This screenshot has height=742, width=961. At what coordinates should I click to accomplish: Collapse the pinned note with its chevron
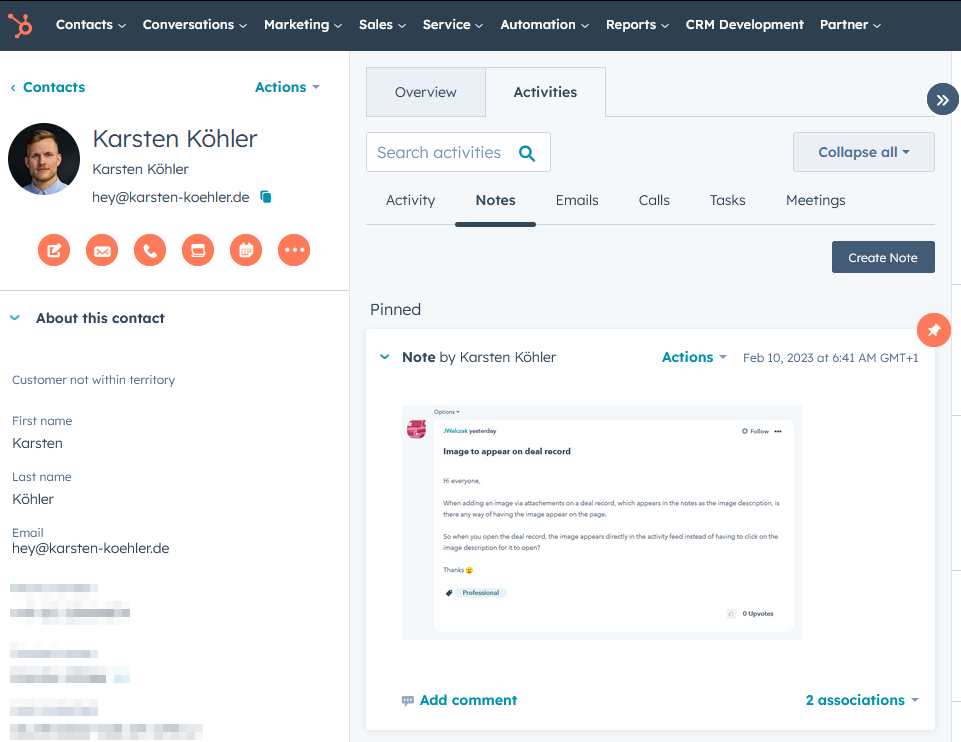point(385,357)
